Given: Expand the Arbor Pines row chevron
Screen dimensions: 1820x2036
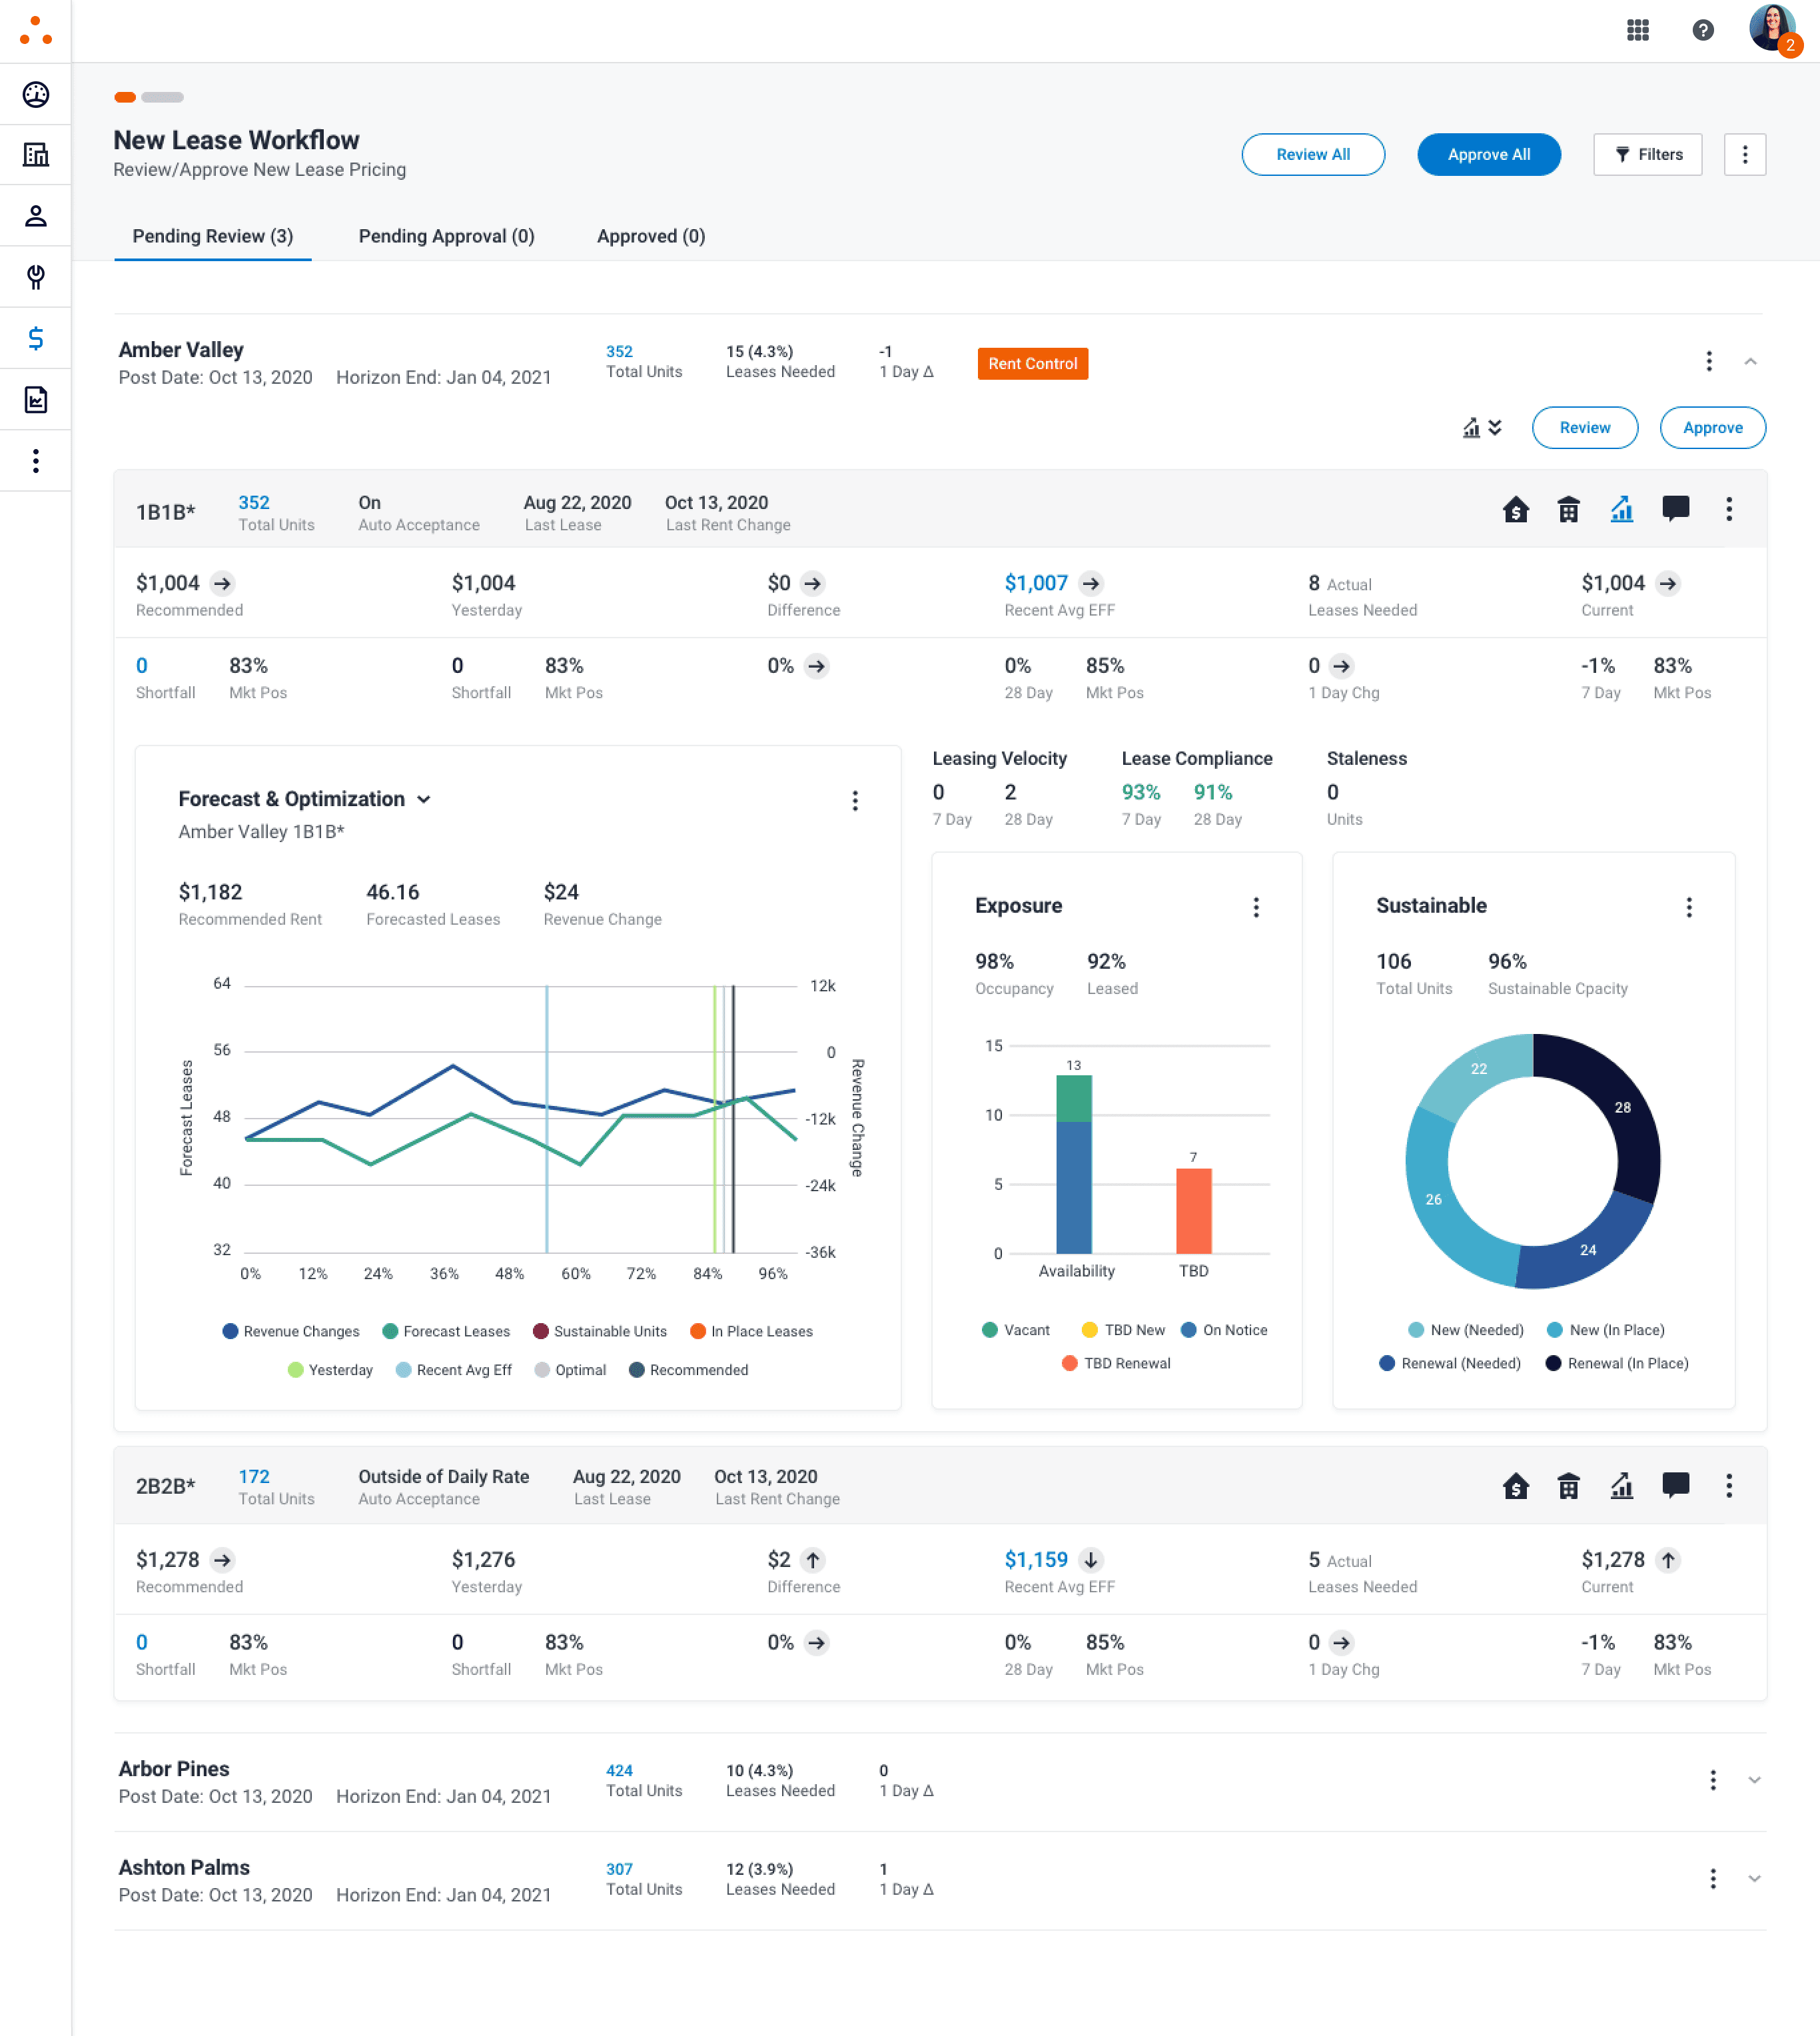Looking at the screenshot, I should coord(1754,1780).
